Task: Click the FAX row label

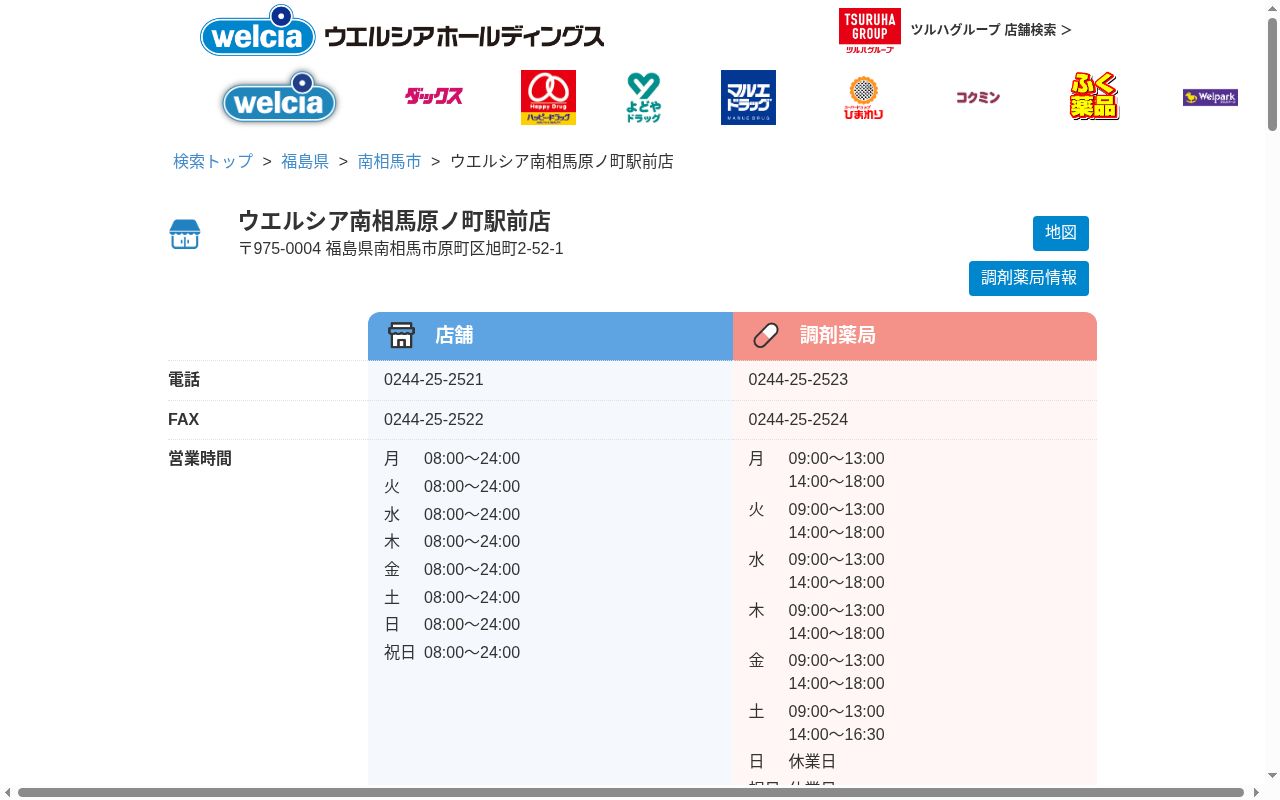Action: 184,420
